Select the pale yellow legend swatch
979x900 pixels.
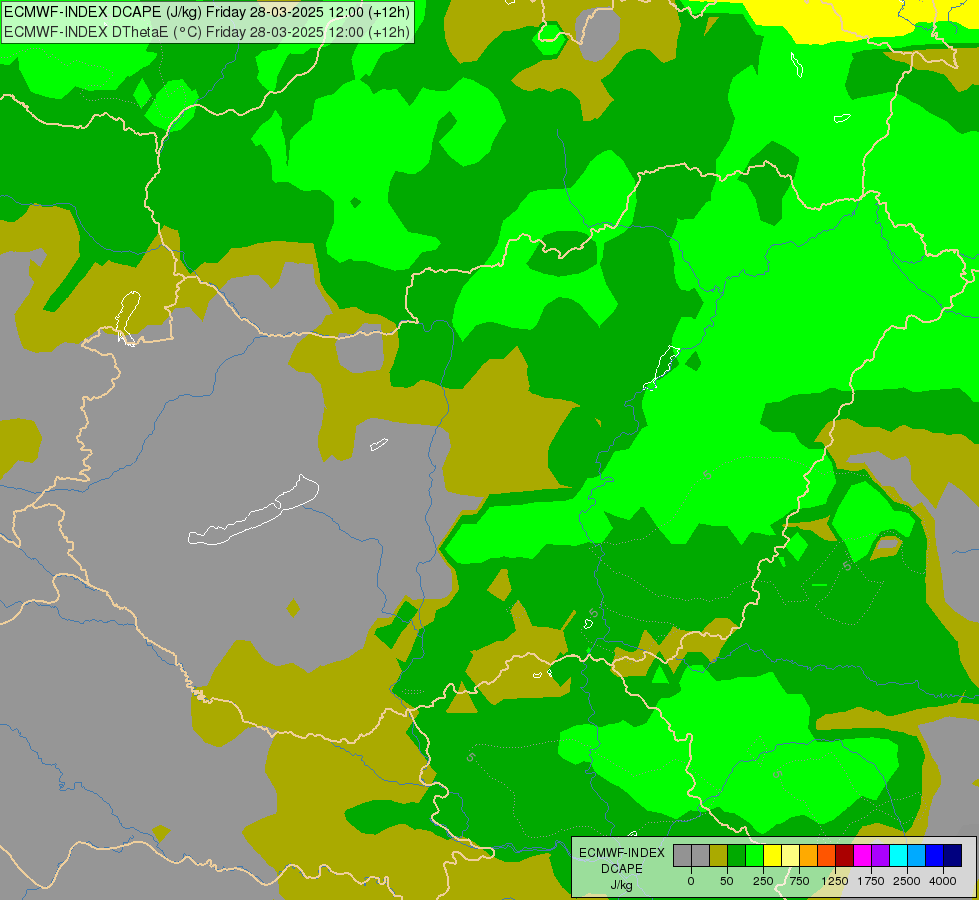pos(790,855)
